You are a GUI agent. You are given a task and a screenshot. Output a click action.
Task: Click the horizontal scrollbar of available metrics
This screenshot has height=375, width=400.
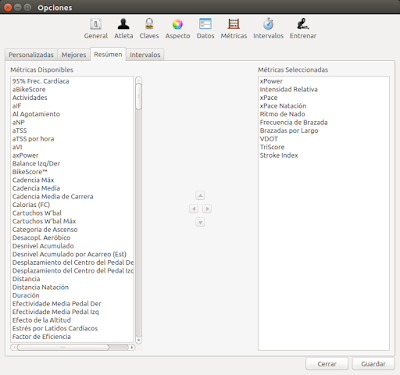pyautogui.click(x=63, y=347)
